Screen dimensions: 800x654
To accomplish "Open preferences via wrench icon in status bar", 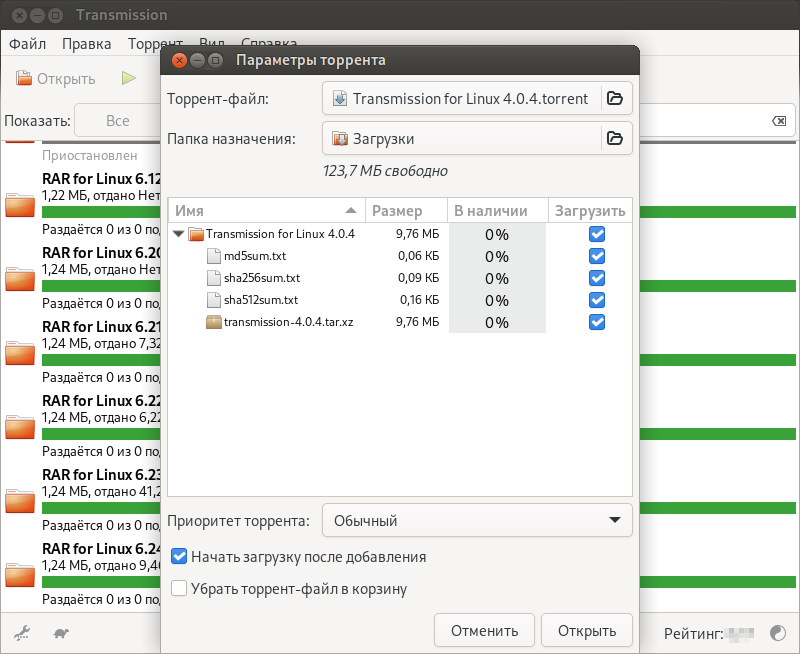I will point(22,633).
